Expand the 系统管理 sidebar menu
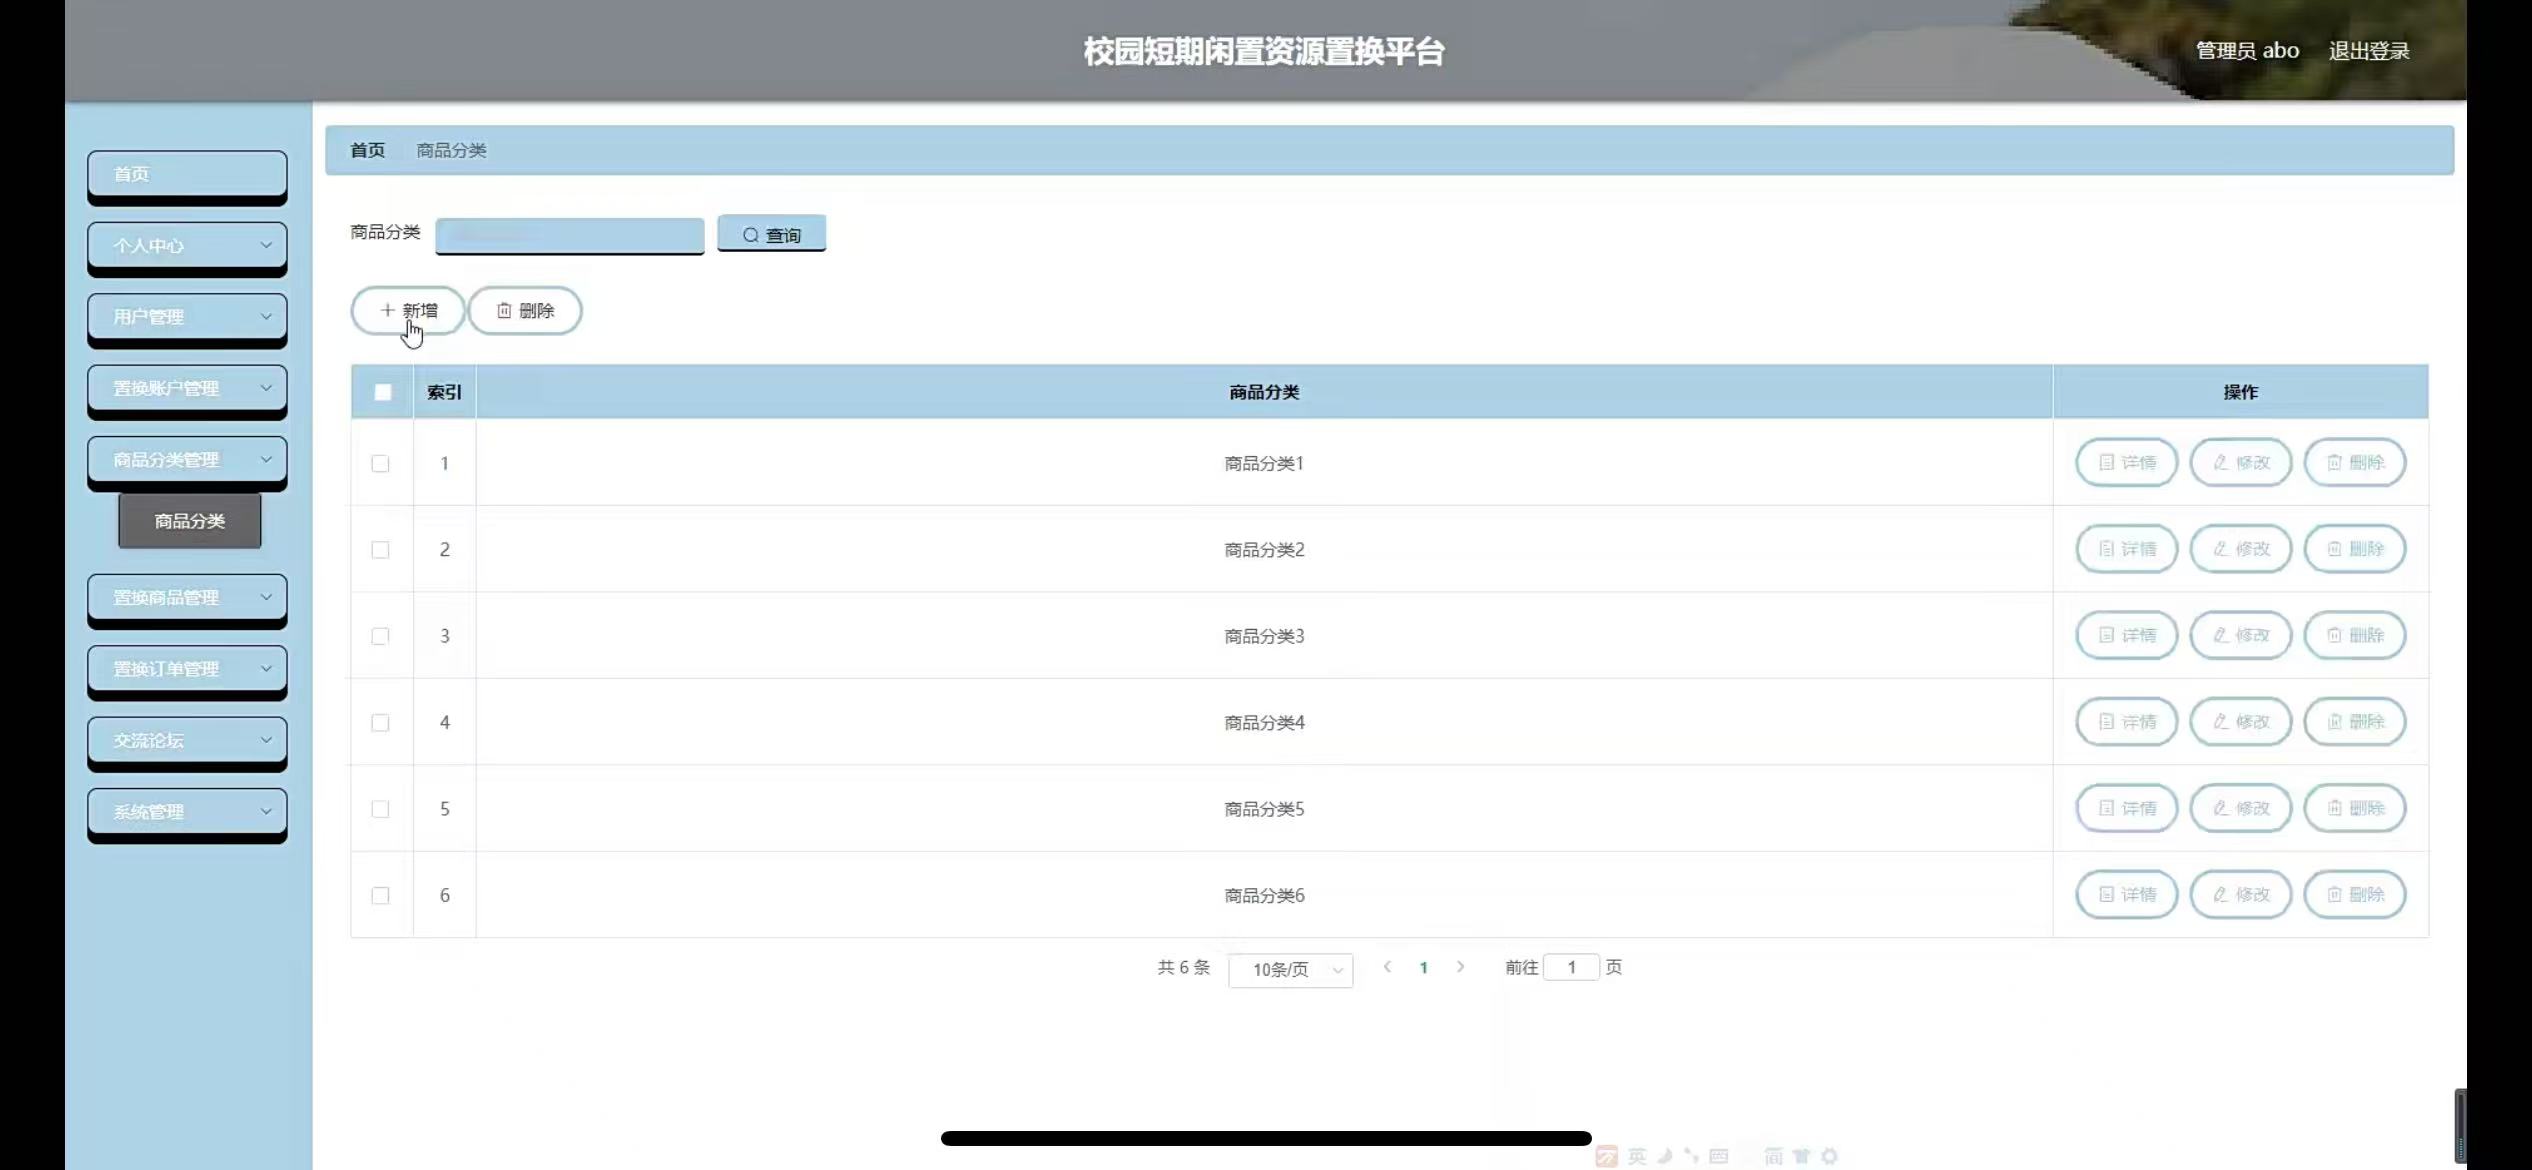This screenshot has height=1170, width=2532. (187, 811)
